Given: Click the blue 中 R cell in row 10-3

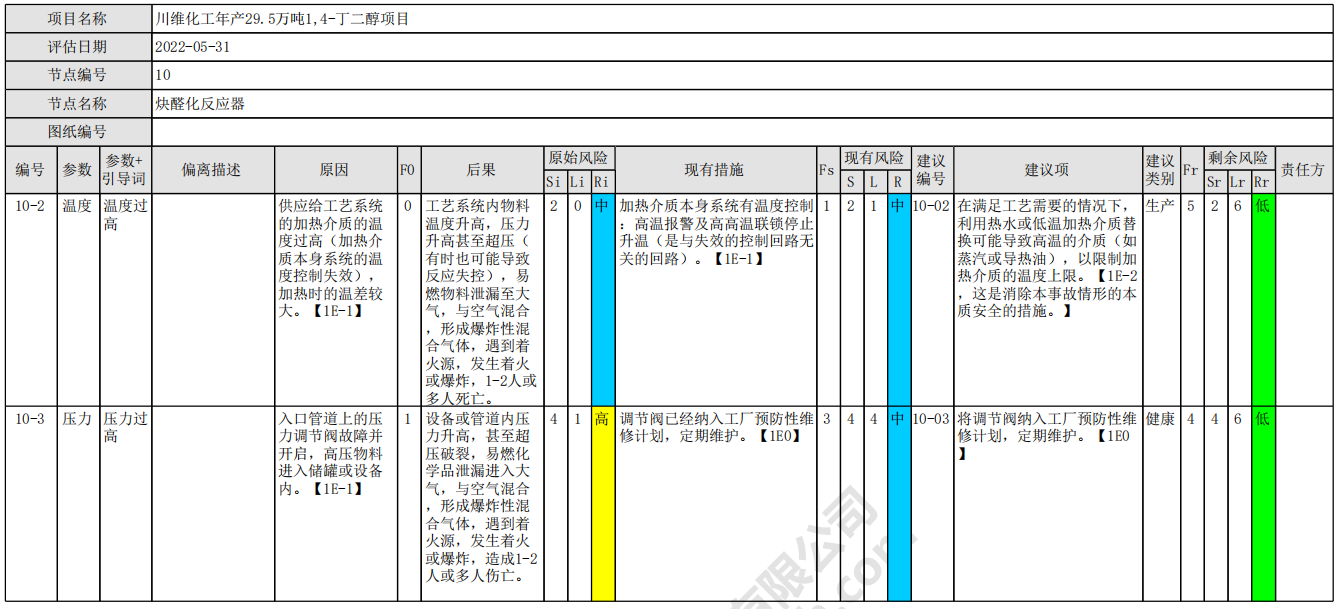Looking at the screenshot, I should 897,503.
